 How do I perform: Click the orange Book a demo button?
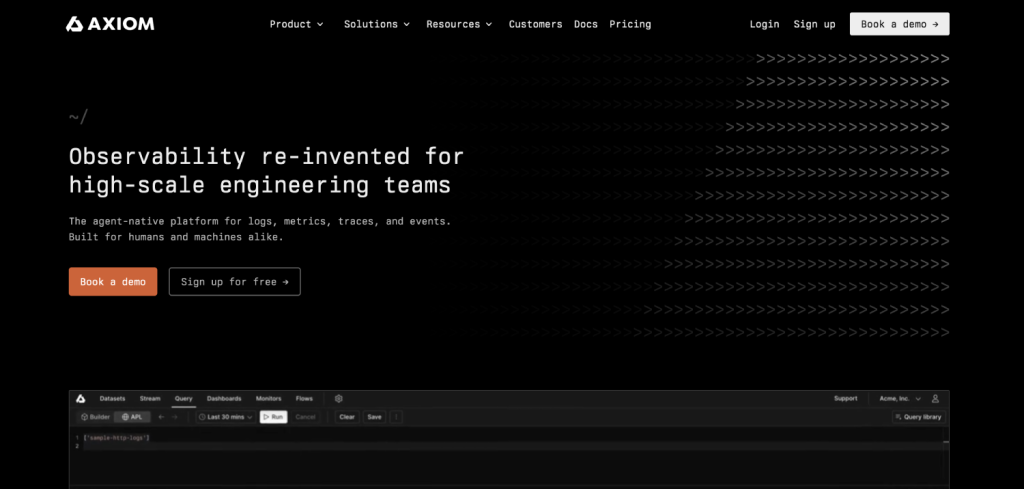pos(113,281)
